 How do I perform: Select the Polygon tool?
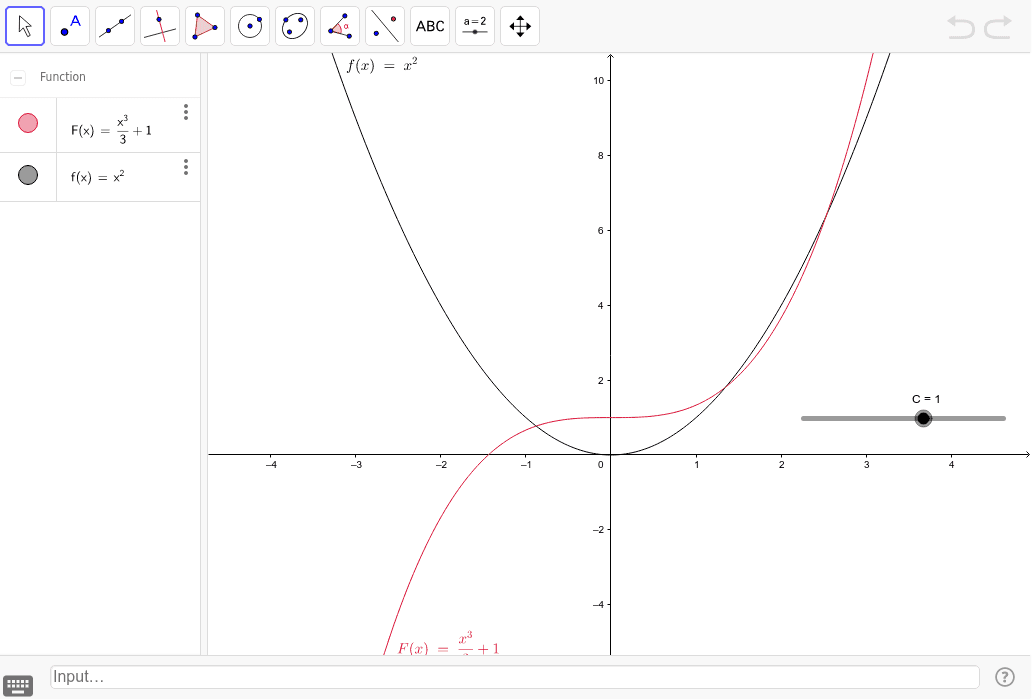(x=205, y=26)
